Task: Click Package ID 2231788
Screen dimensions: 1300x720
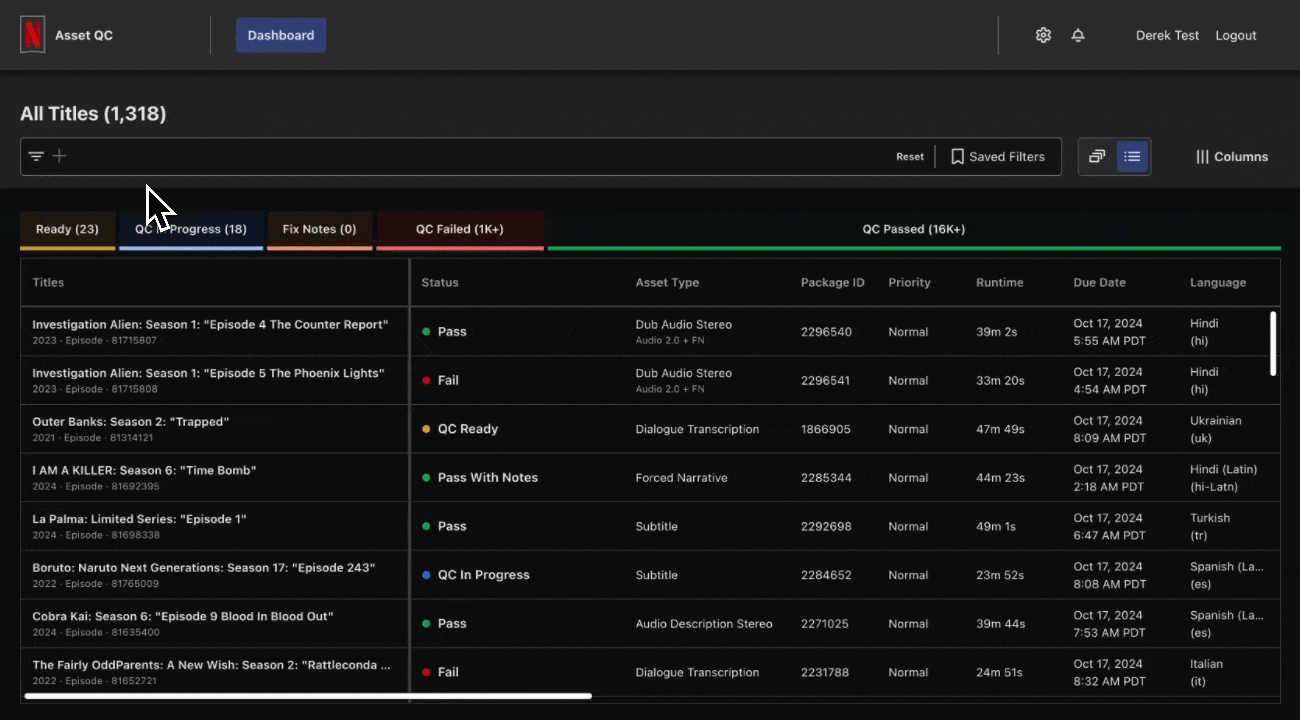Action: coord(825,672)
